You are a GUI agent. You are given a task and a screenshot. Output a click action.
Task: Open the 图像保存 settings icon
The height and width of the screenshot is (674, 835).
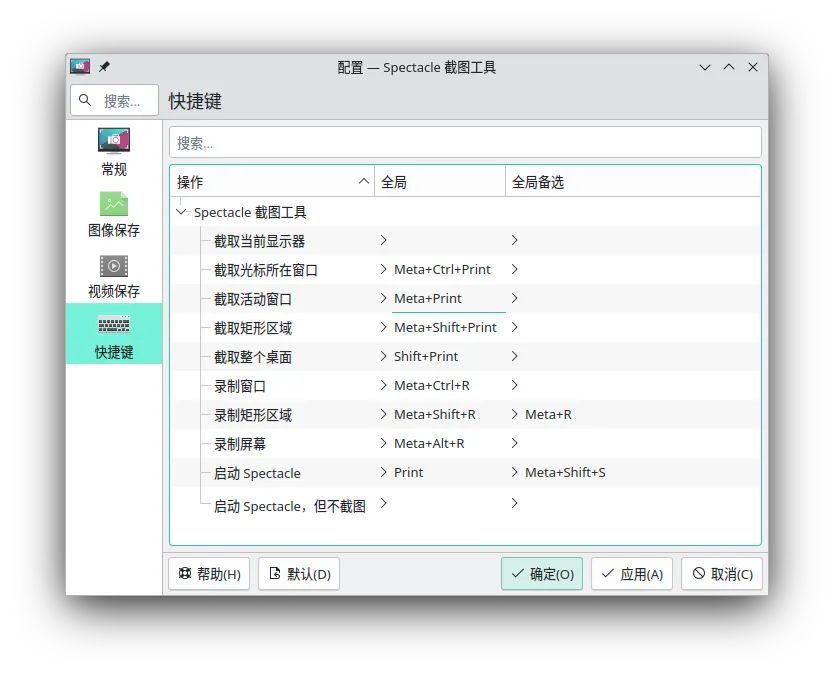[x=113, y=205]
